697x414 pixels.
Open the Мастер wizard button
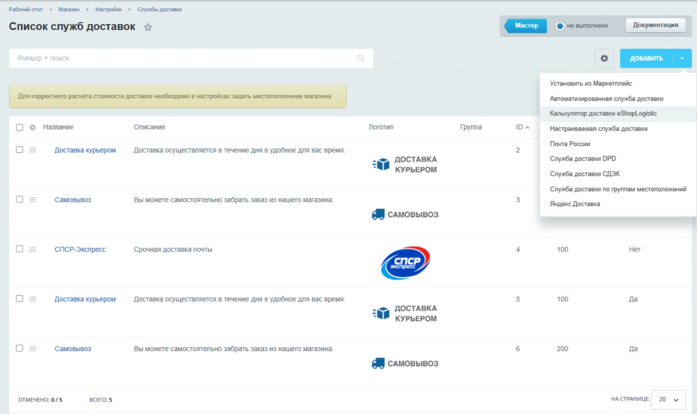(x=526, y=25)
